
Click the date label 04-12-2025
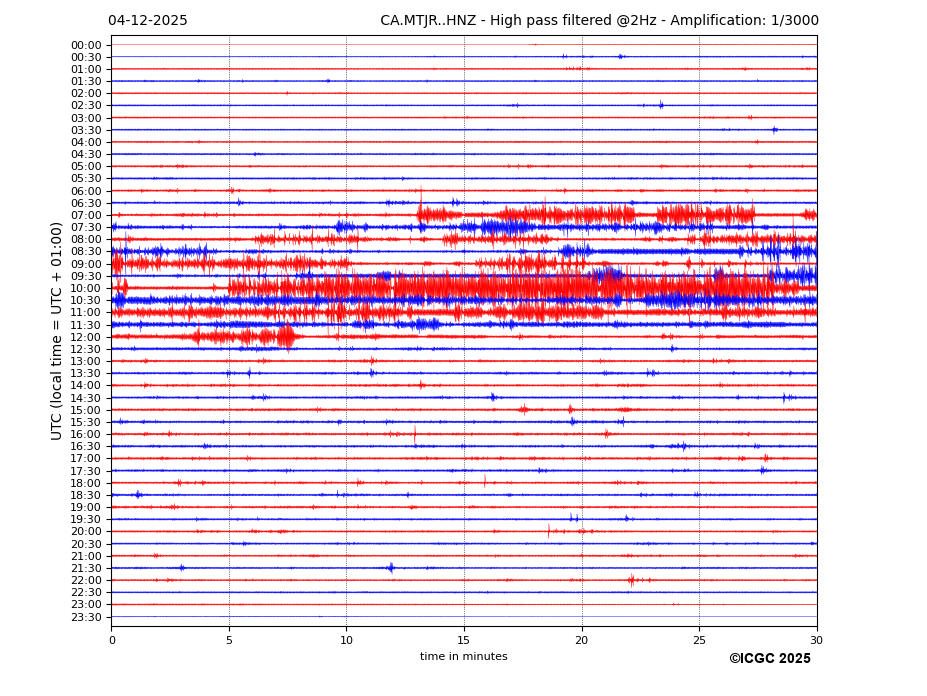pos(147,21)
